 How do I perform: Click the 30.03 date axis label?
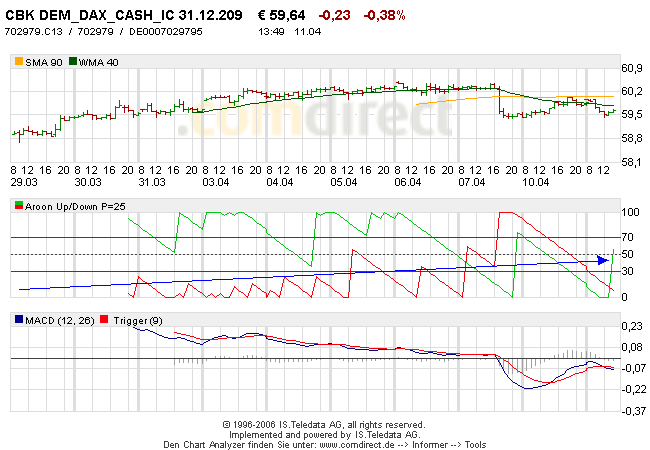click(x=88, y=182)
